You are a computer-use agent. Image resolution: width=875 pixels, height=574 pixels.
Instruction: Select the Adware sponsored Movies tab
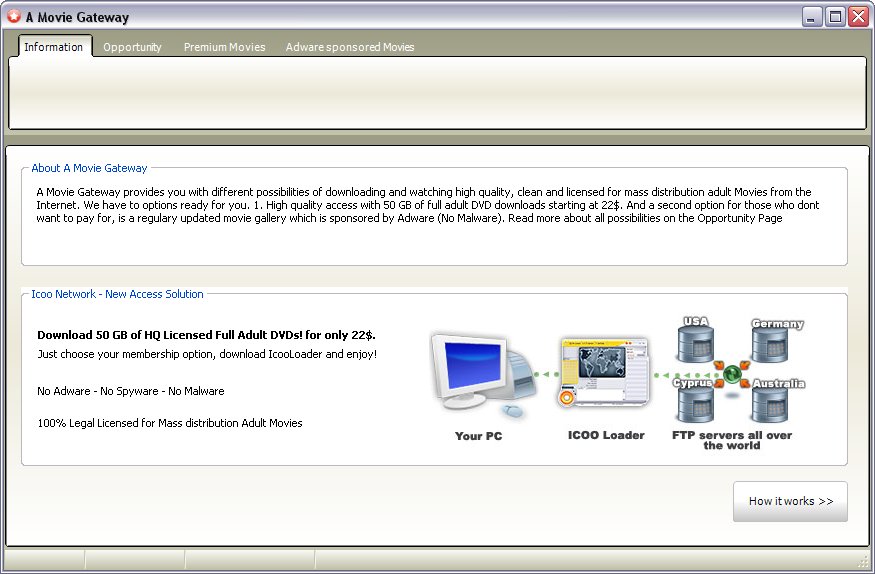[350, 47]
